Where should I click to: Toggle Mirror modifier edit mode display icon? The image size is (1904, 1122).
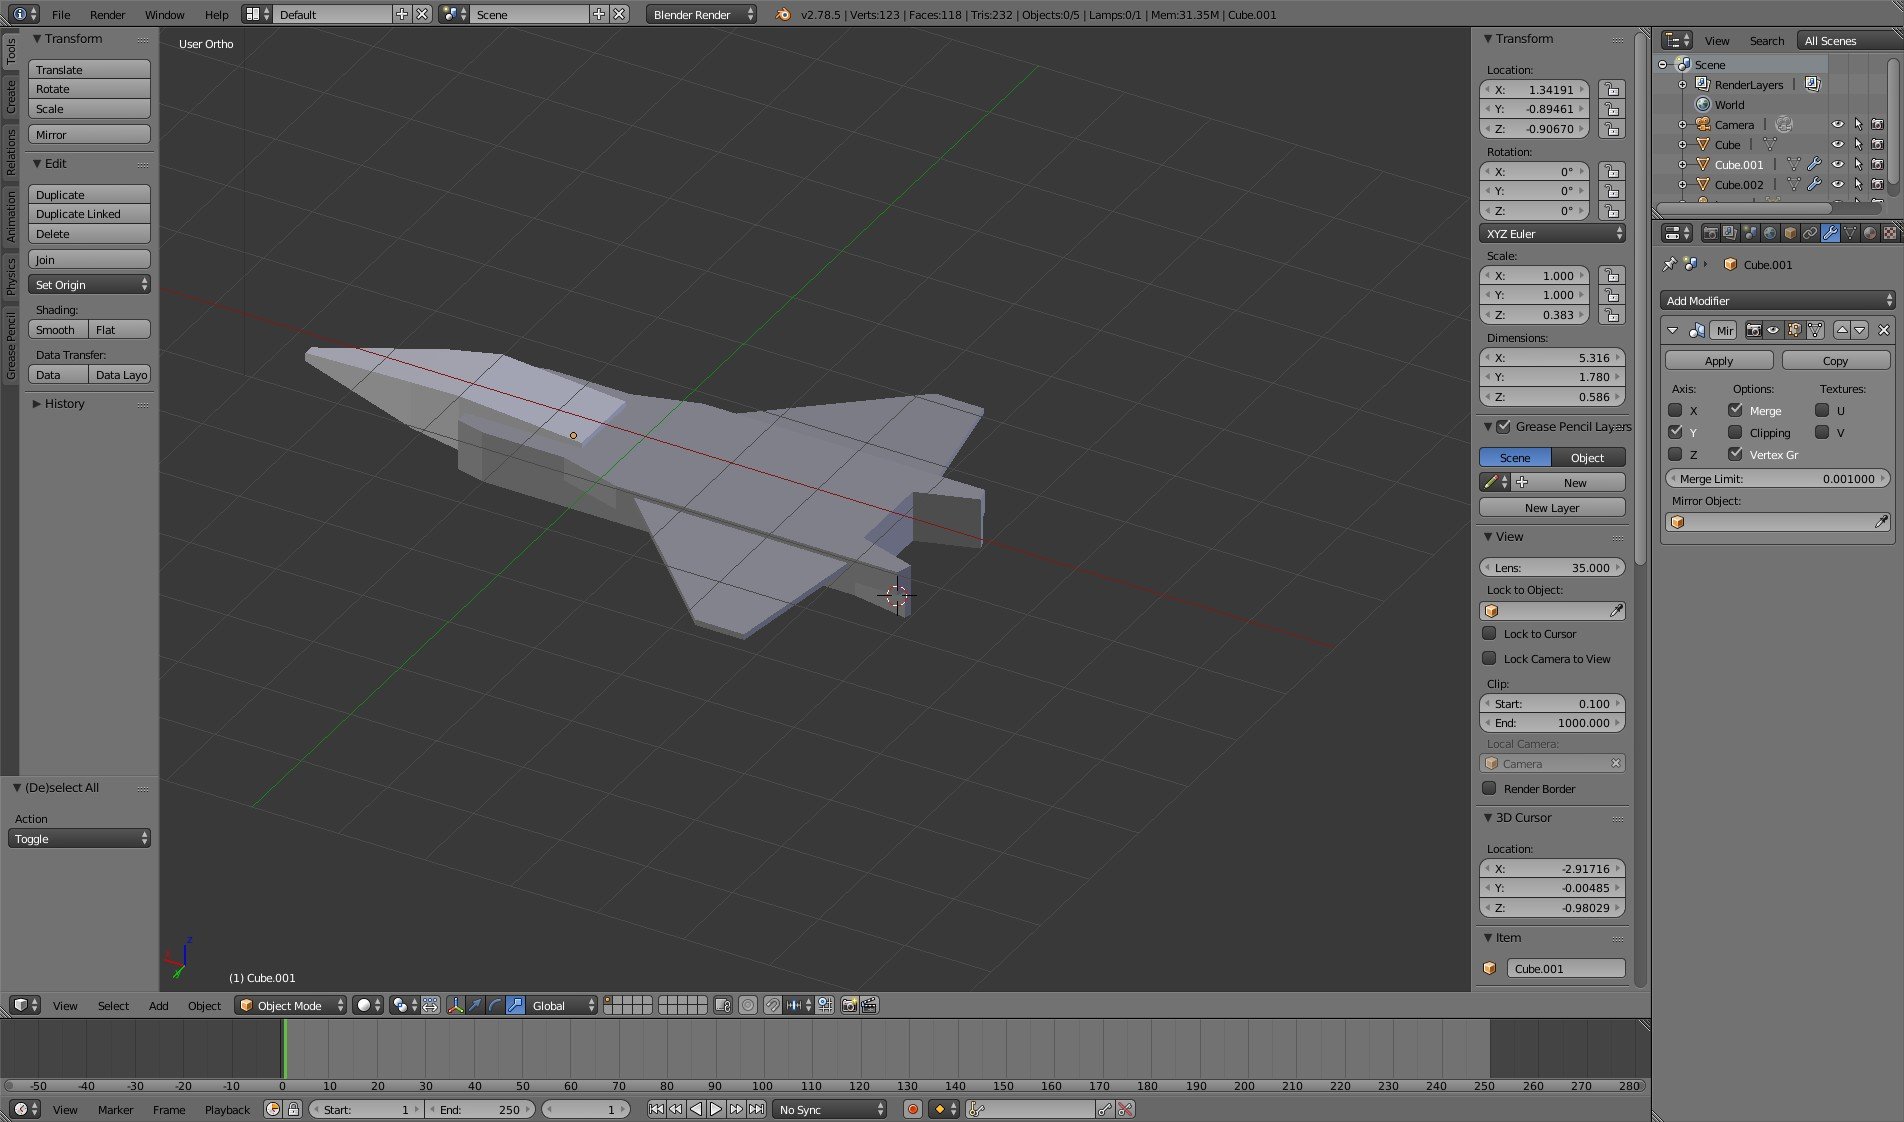point(1794,330)
